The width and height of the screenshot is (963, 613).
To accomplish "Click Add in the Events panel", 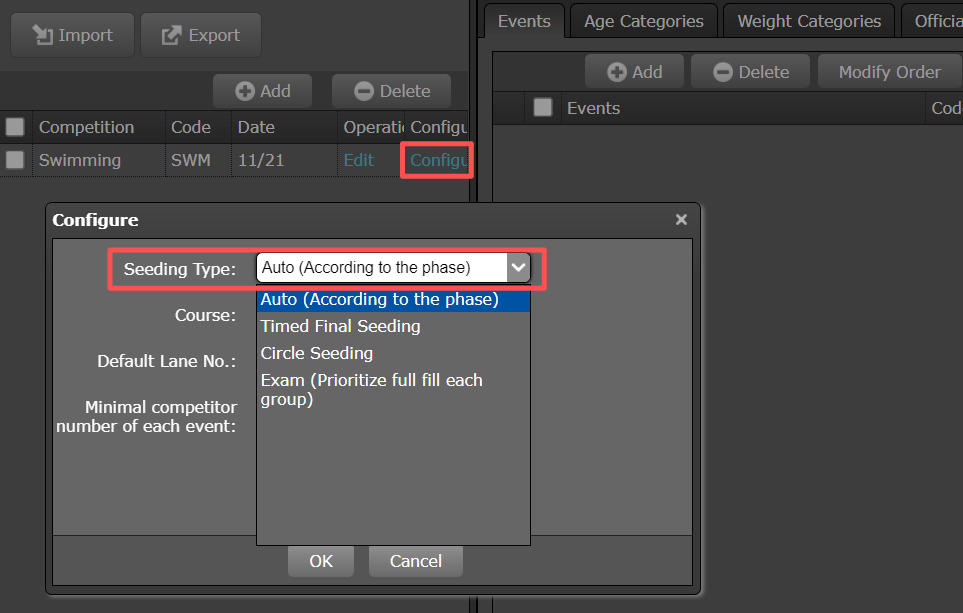I will pos(634,72).
